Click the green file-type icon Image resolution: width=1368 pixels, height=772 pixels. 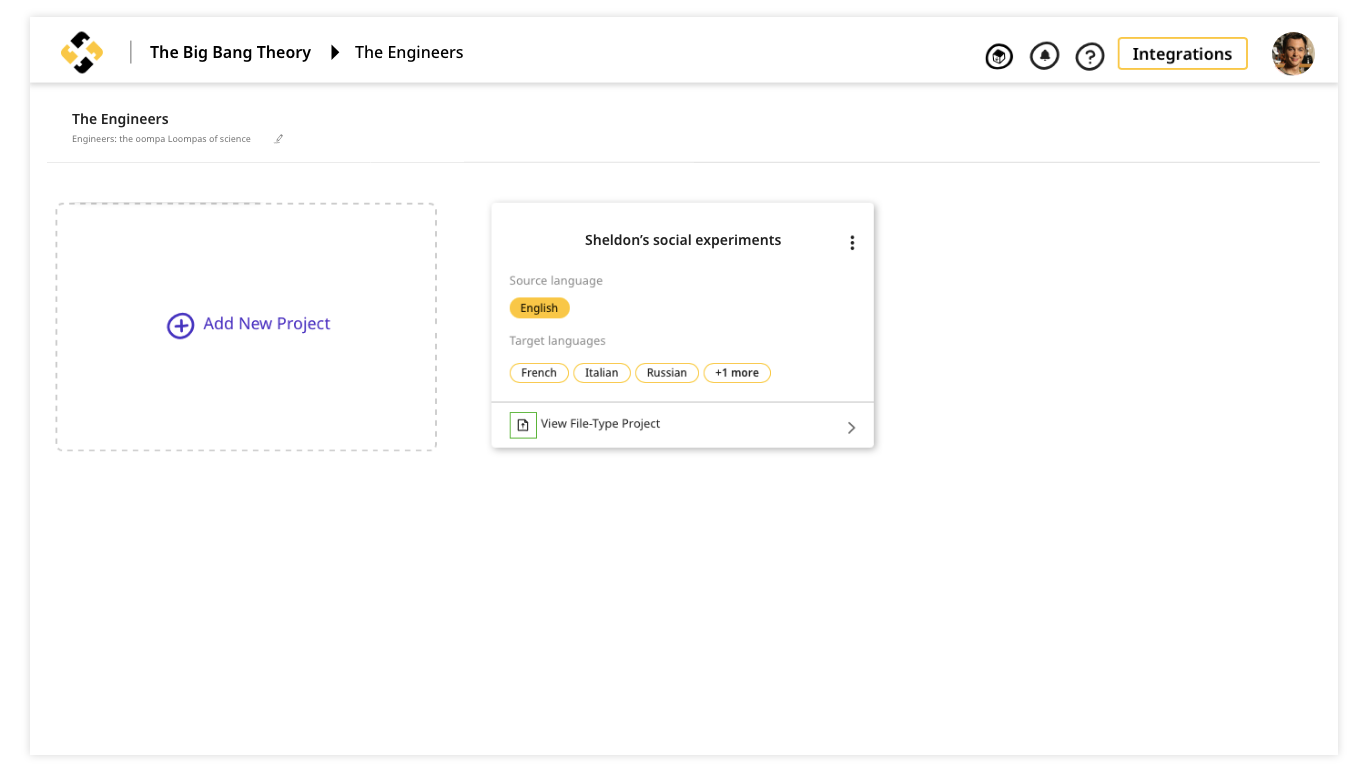click(x=523, y=425)
